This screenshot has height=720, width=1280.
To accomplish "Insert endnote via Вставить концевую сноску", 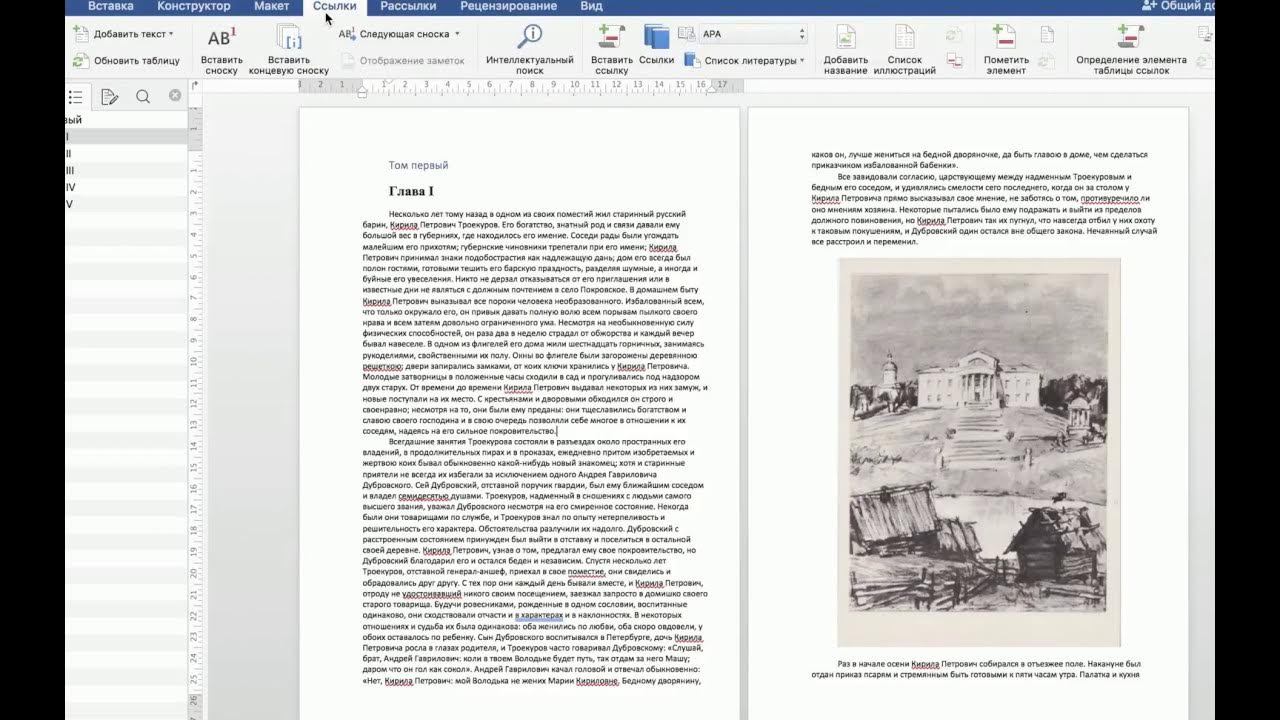I will pos(289,50).
